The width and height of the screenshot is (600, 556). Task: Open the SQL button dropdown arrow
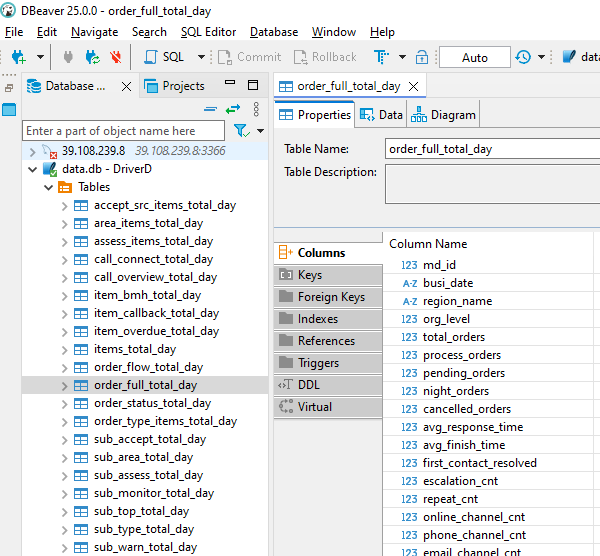click(201, 57)
